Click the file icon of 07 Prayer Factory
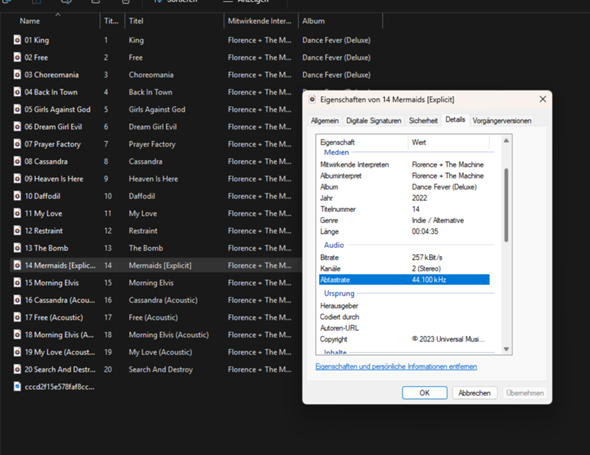The height and width of the screenshot is (455, 590). tap(17, 144)
